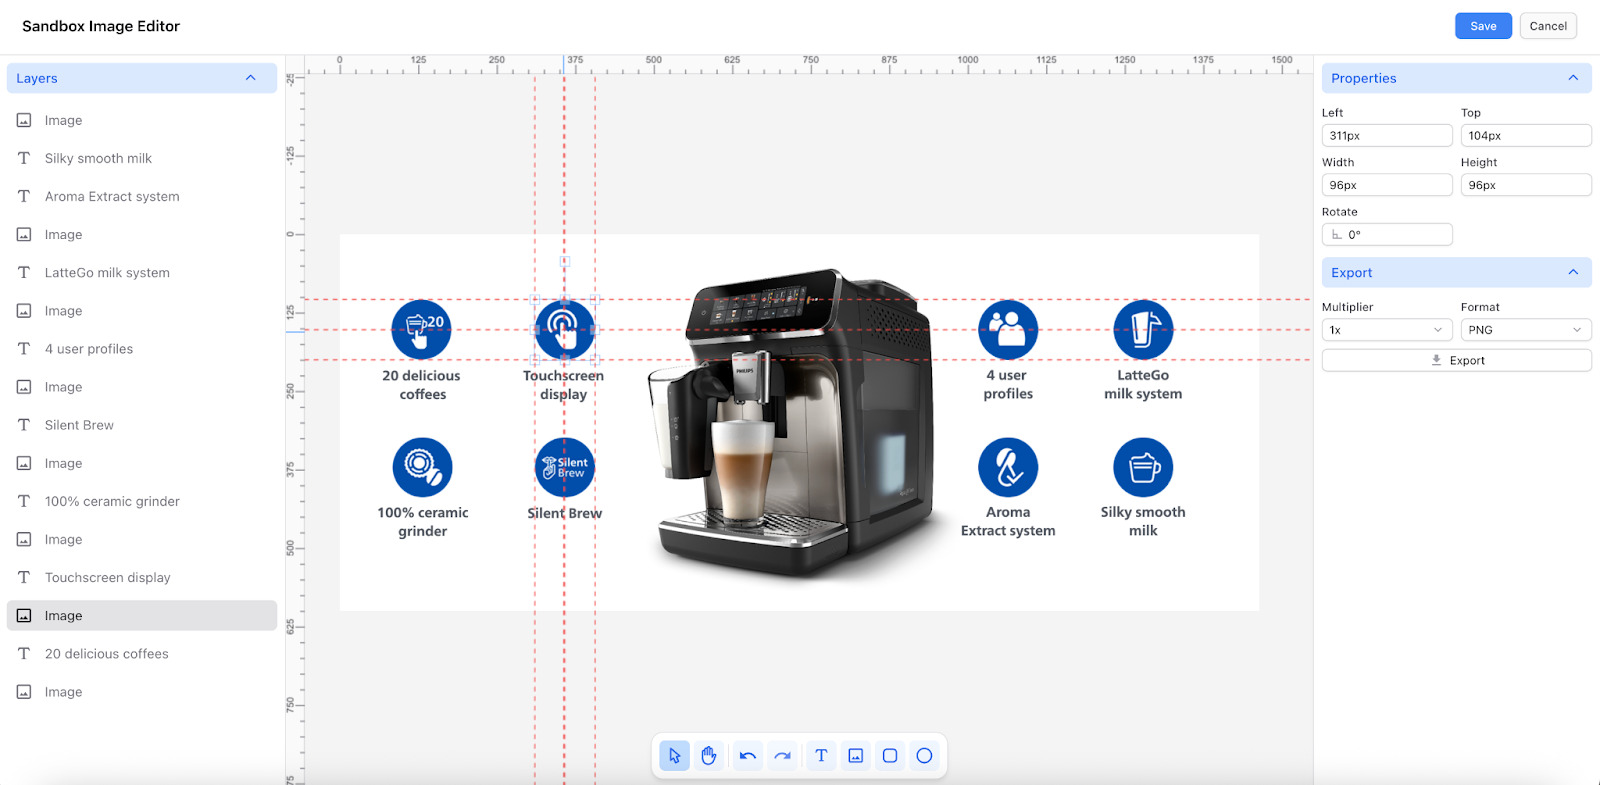Screen dimensions: 1600x785
Task: Collapse the Properties panel
Action: (1573, 78)
